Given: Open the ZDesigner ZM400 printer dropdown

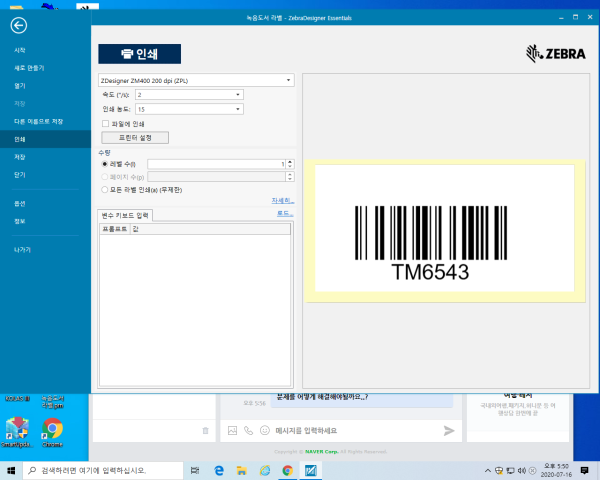Looking at the screenshot, I should pyautogui.click(x=195, y=79).
